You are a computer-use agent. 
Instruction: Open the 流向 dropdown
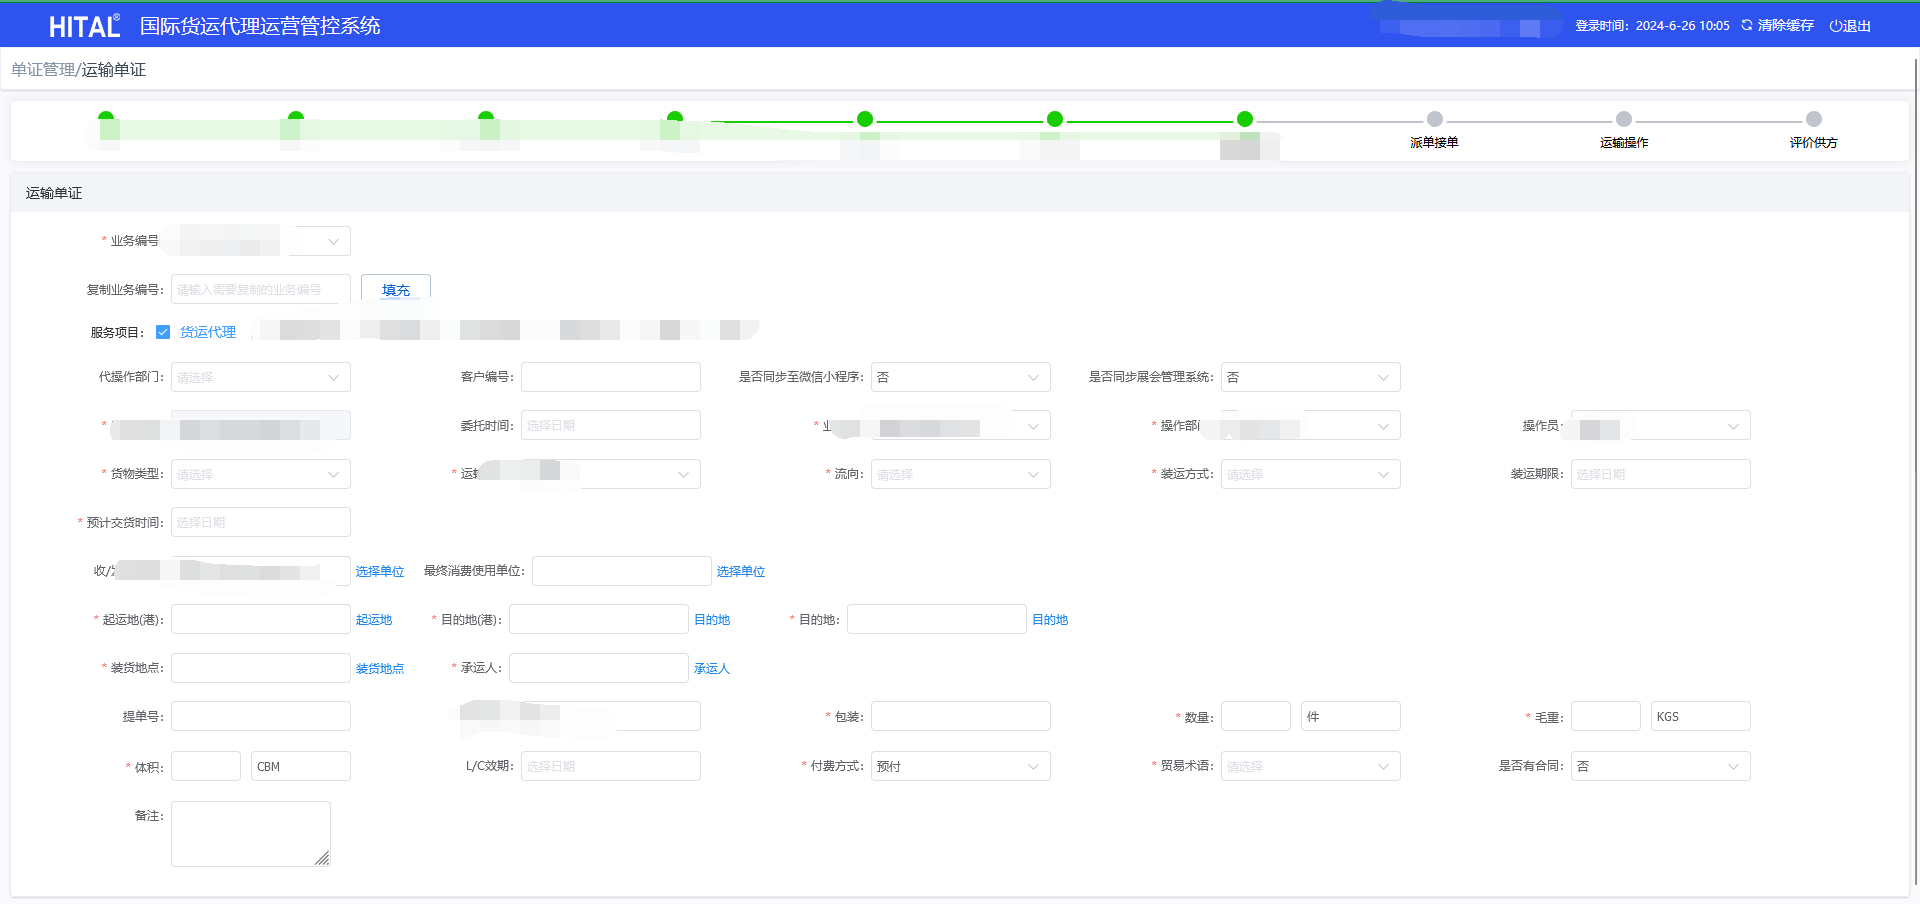[961, 474]
